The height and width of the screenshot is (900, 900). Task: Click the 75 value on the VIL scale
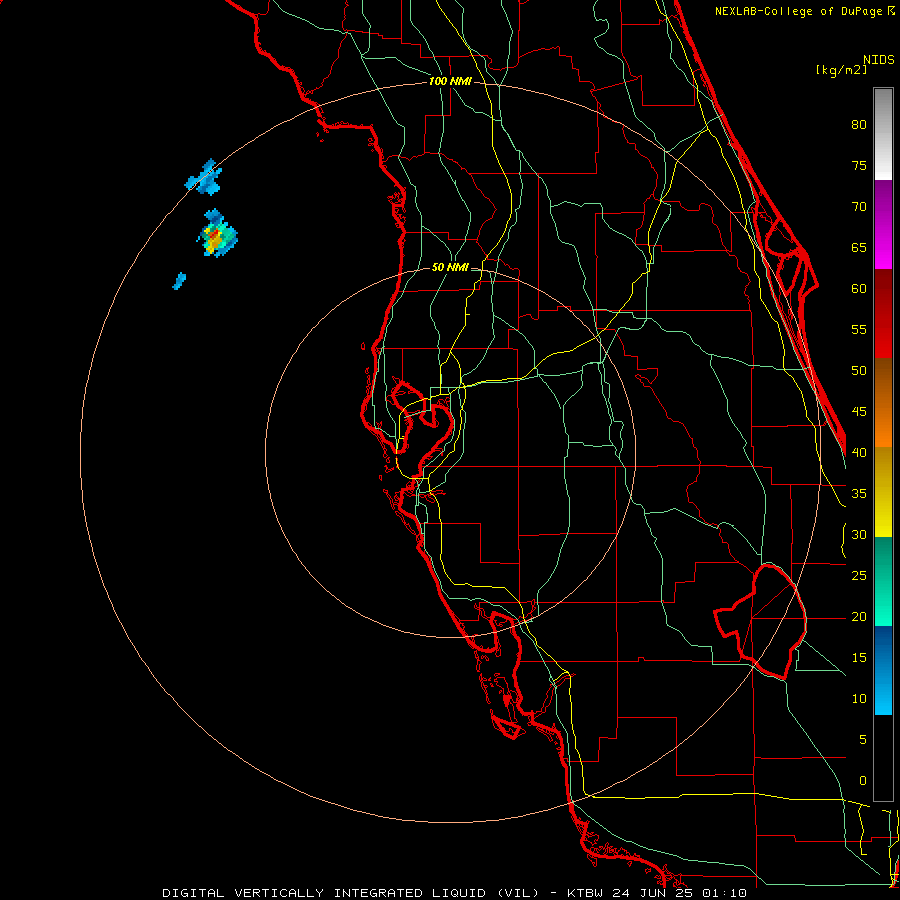[859, 165]
